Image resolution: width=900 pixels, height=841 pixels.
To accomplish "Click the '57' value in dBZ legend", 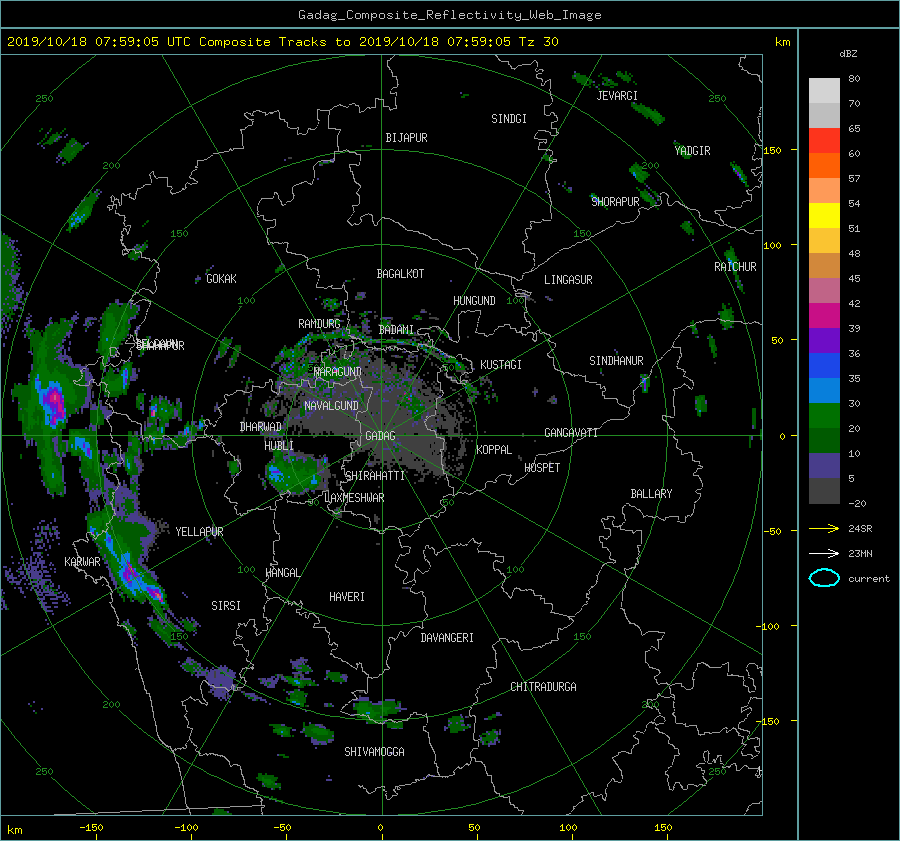I will point(854,179).
